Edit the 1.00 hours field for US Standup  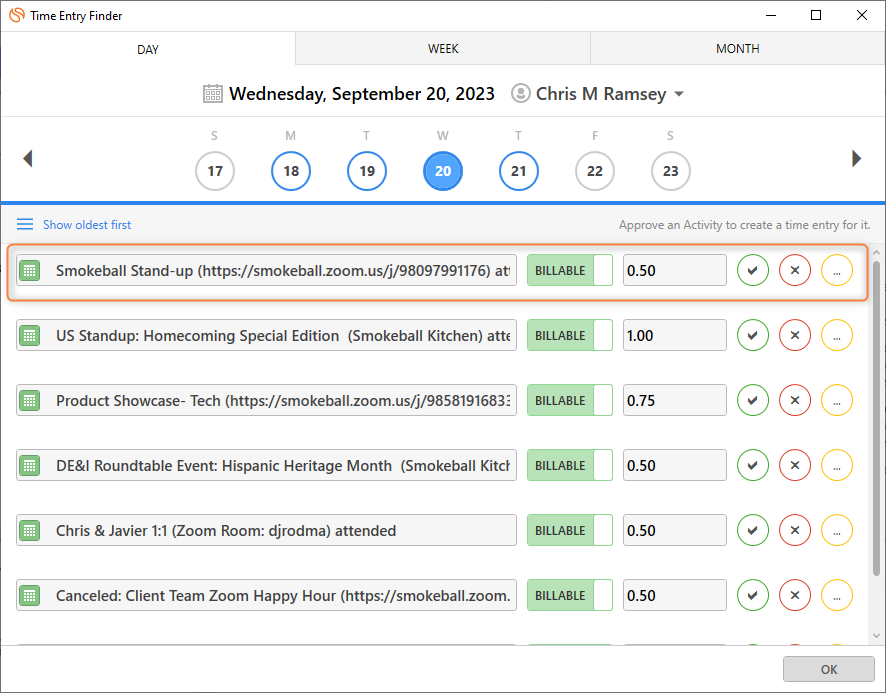tap(675, 335)
